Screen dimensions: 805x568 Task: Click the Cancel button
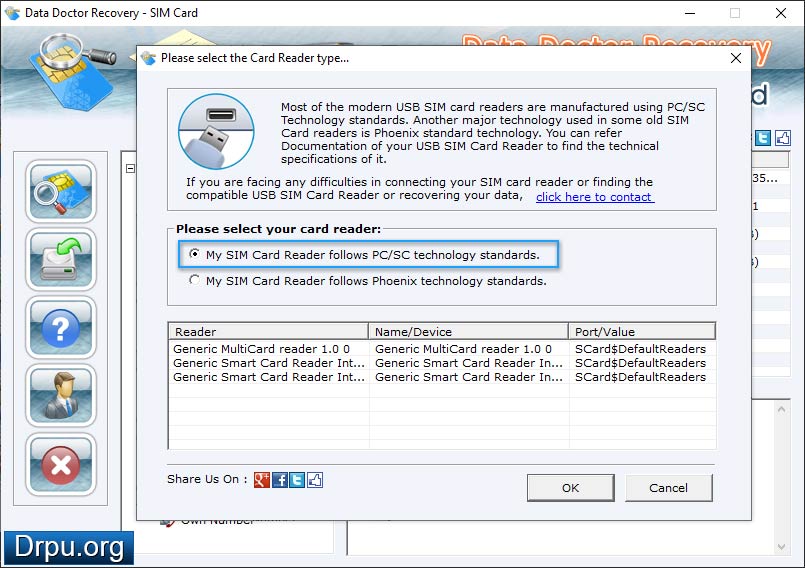click(668, 488)
